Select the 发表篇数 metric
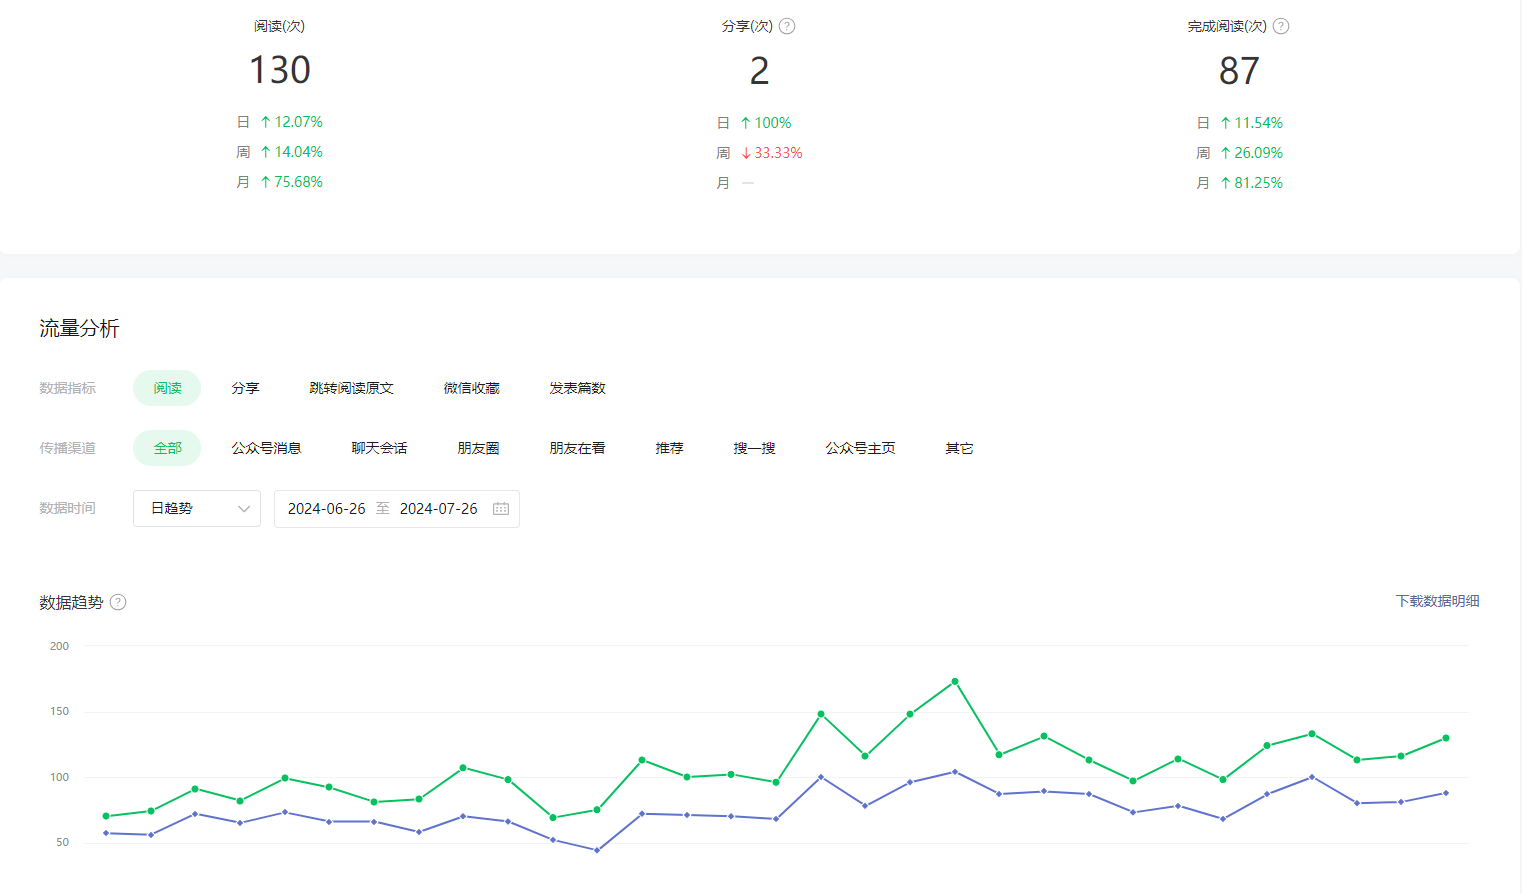 (577, 388)
